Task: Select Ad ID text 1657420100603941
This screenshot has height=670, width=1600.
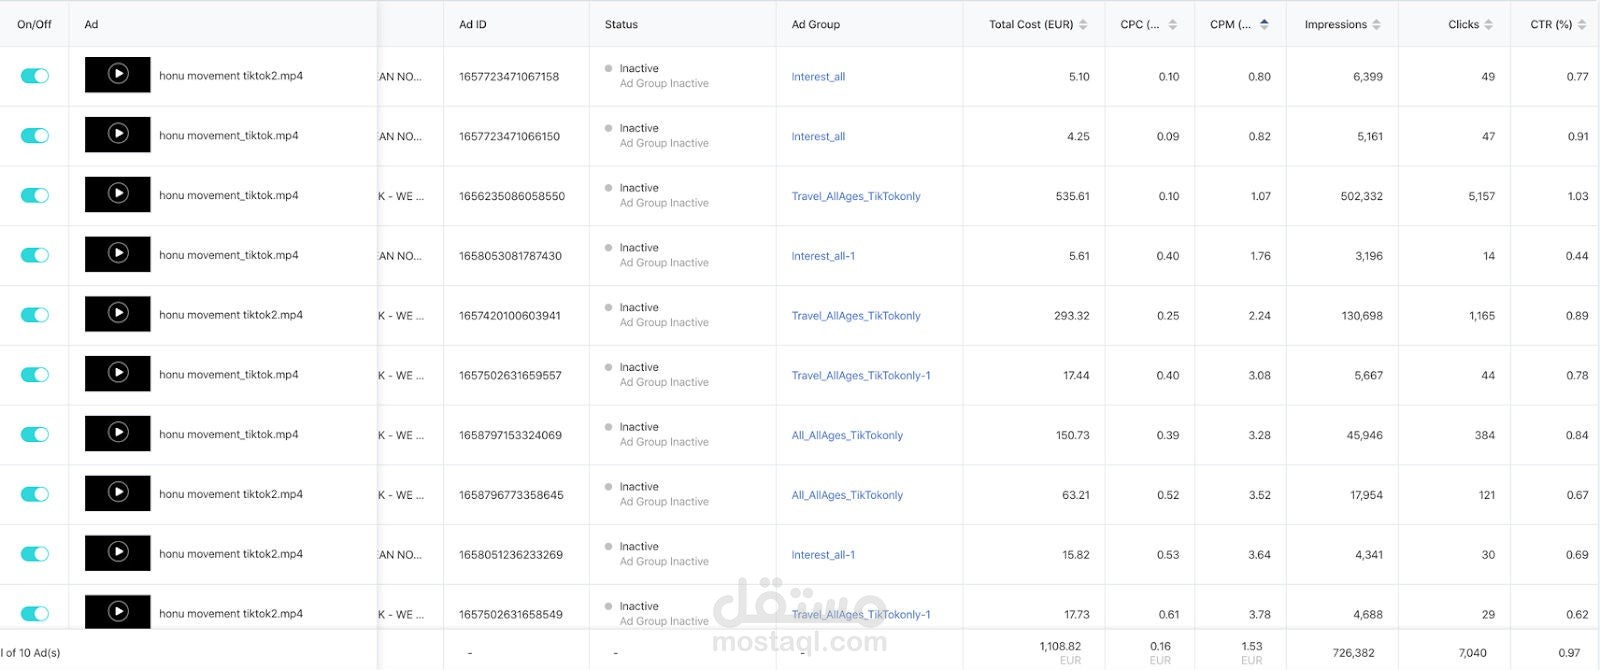Action: [x=510, y=316]
